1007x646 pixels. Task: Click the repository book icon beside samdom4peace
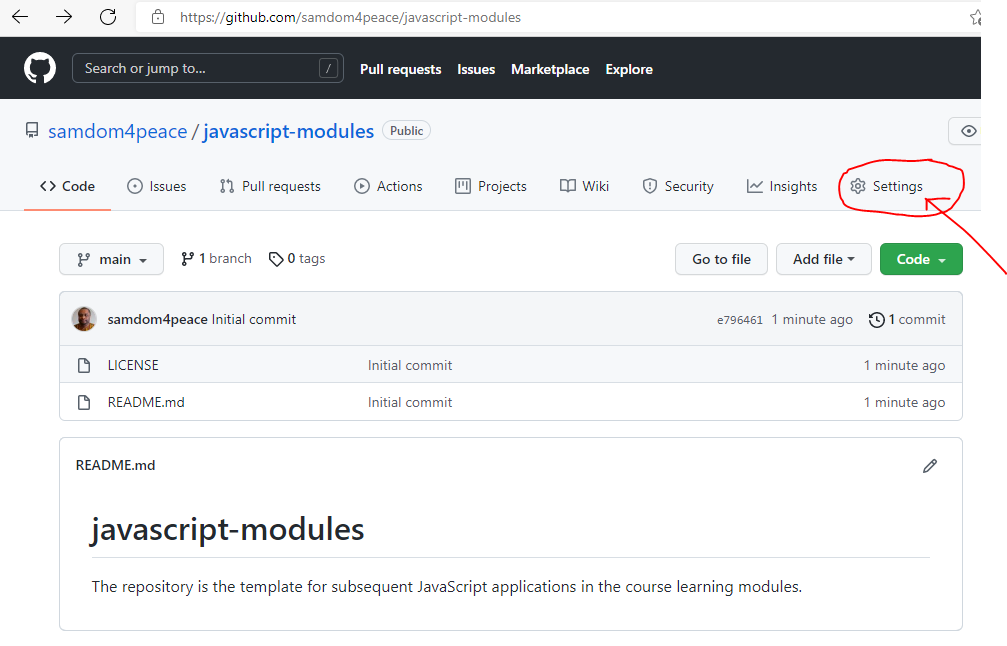tap(32, 130)
